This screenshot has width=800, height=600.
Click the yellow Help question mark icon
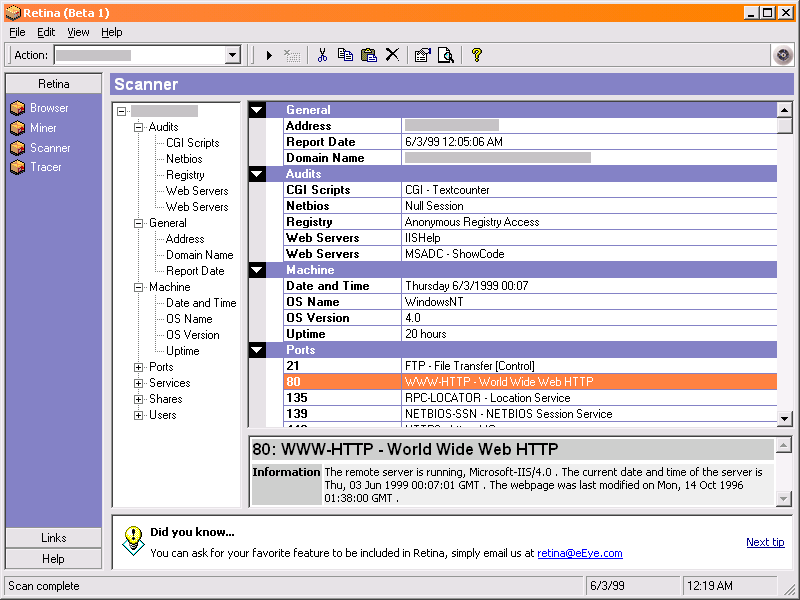[x=477, y=55]
